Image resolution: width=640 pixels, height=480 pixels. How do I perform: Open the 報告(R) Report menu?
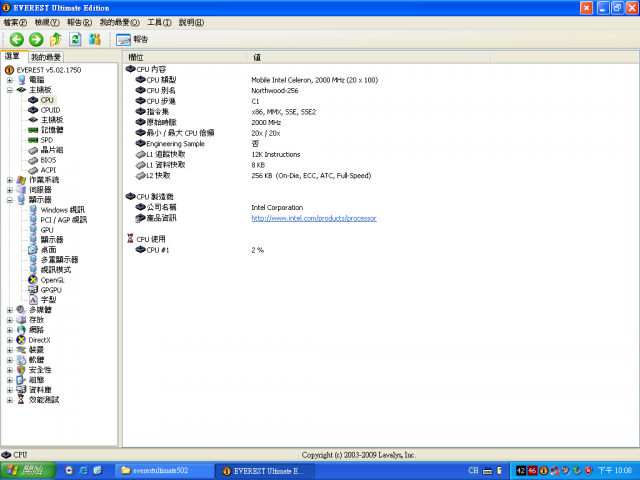coord(80,22)
